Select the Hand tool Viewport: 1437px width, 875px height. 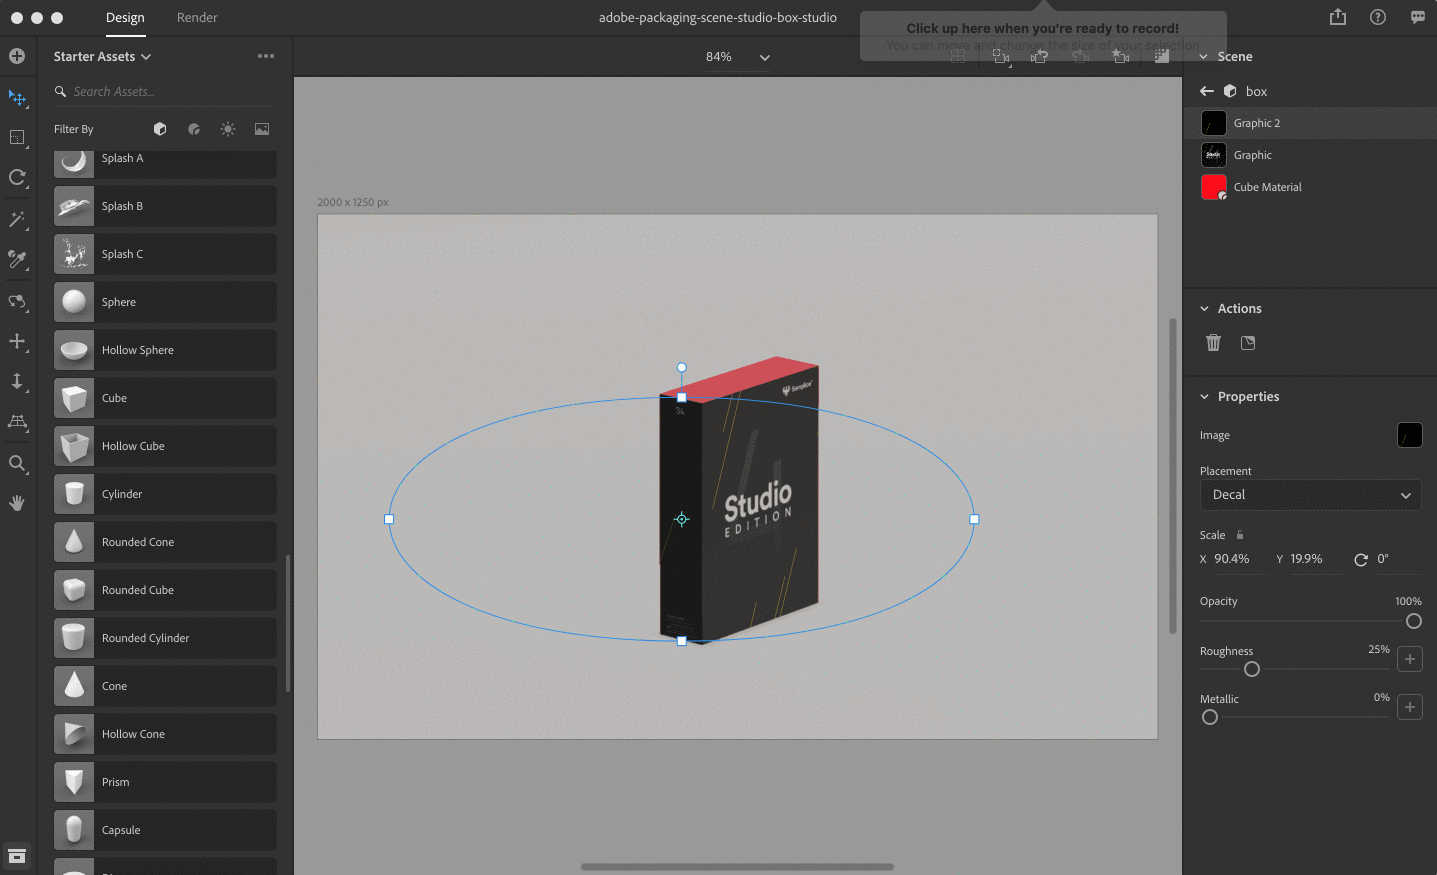(17, 503)
